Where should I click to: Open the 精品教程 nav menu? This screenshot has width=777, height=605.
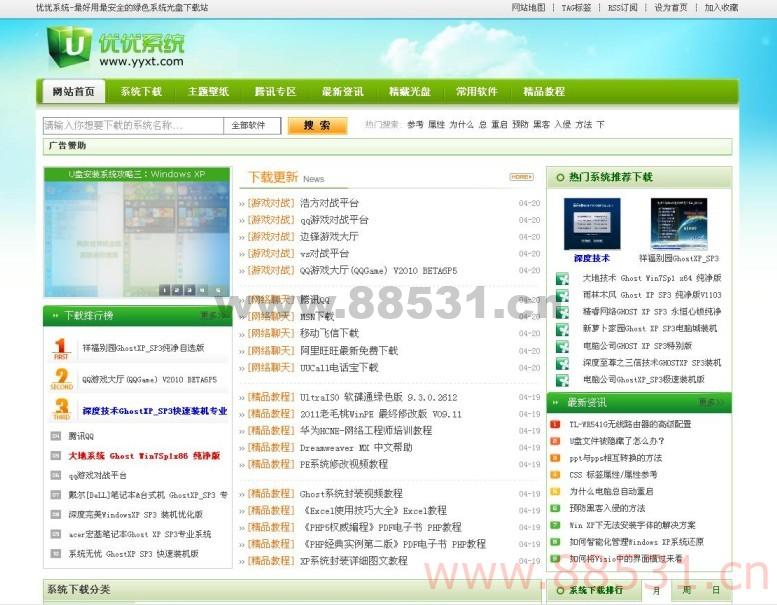[x=544, y=92]
